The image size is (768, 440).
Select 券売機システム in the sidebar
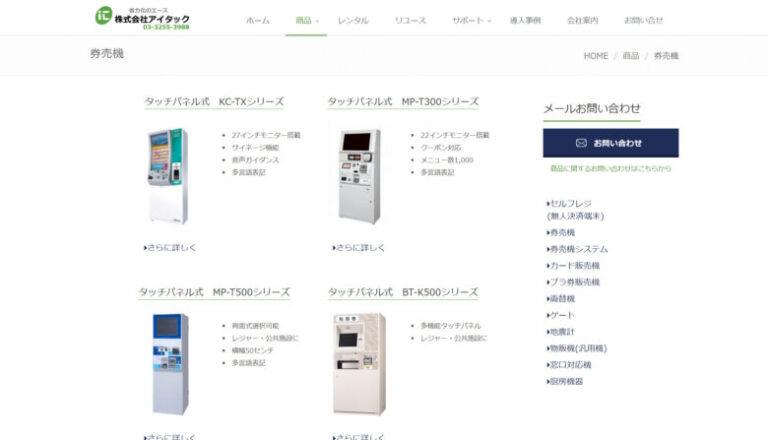click(x=577, y=249)
